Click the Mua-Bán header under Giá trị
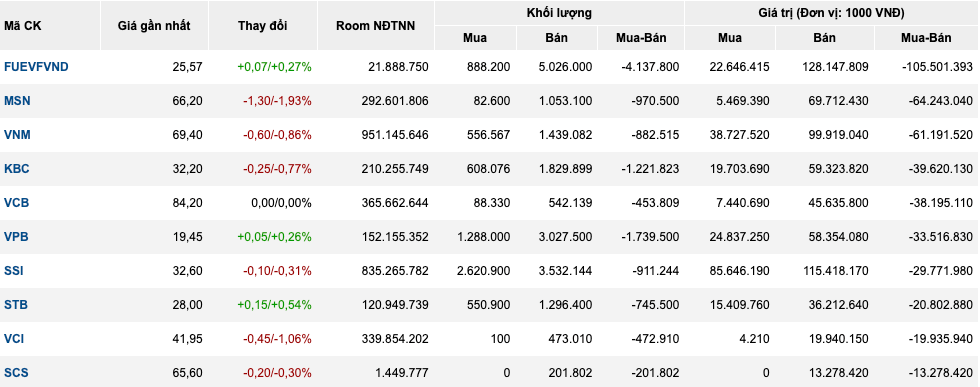 point(926,38)
